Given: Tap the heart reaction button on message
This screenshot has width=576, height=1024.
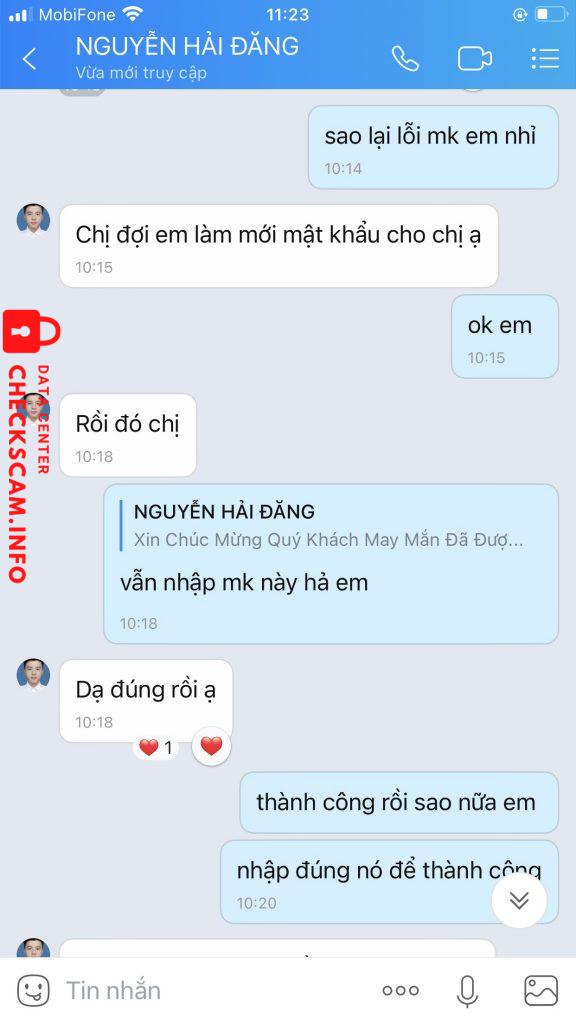Looking at the screenshot, I should click(x=212, y=746).
